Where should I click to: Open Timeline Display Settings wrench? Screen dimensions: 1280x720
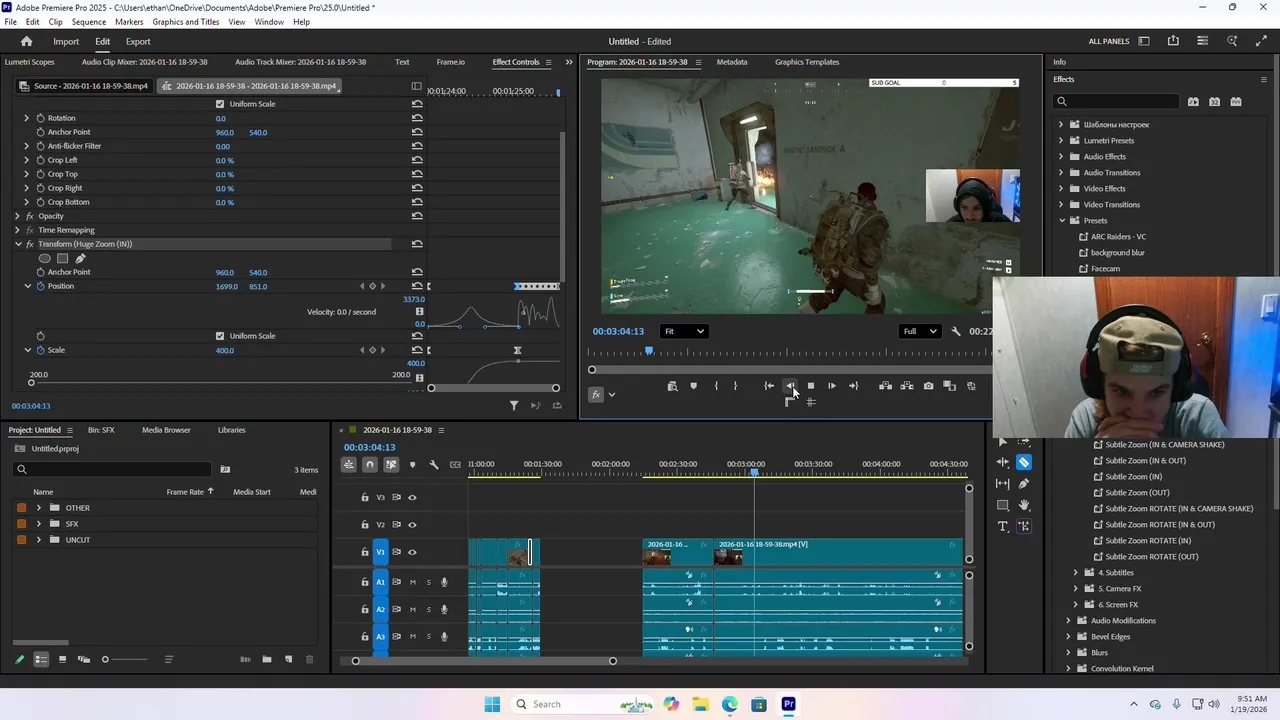434,464
